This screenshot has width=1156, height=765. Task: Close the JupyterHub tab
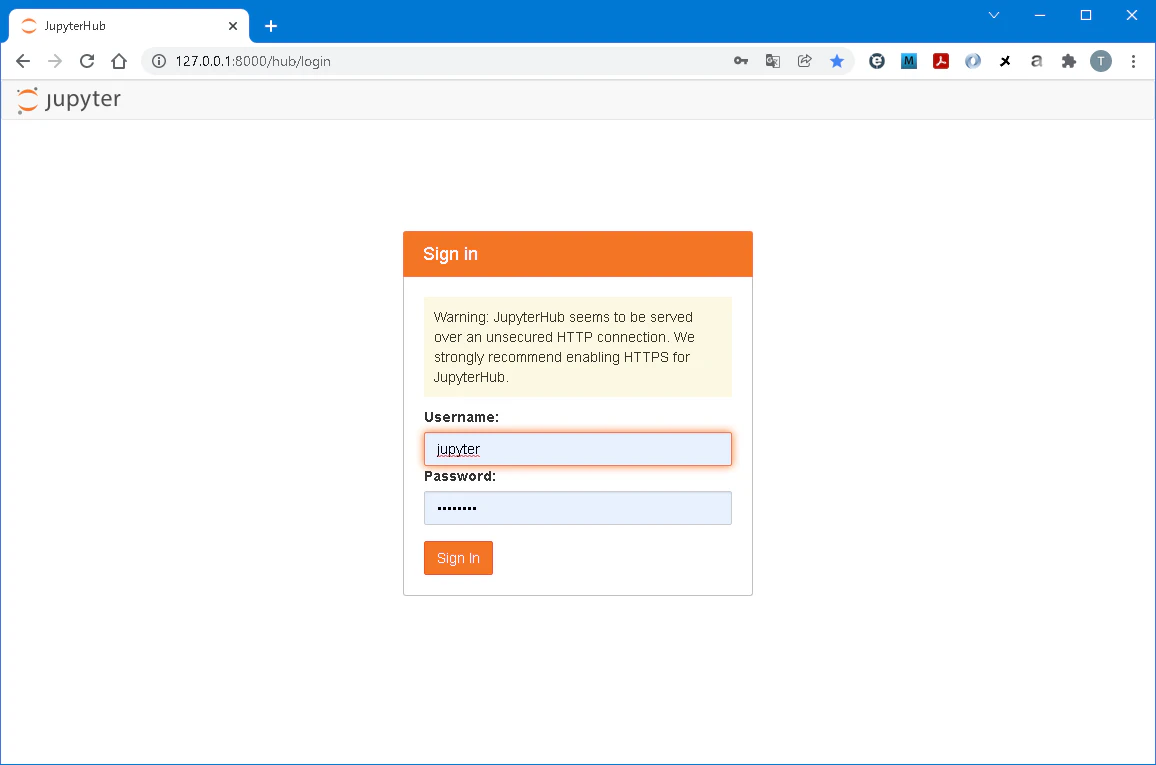[x=233, y=26]
